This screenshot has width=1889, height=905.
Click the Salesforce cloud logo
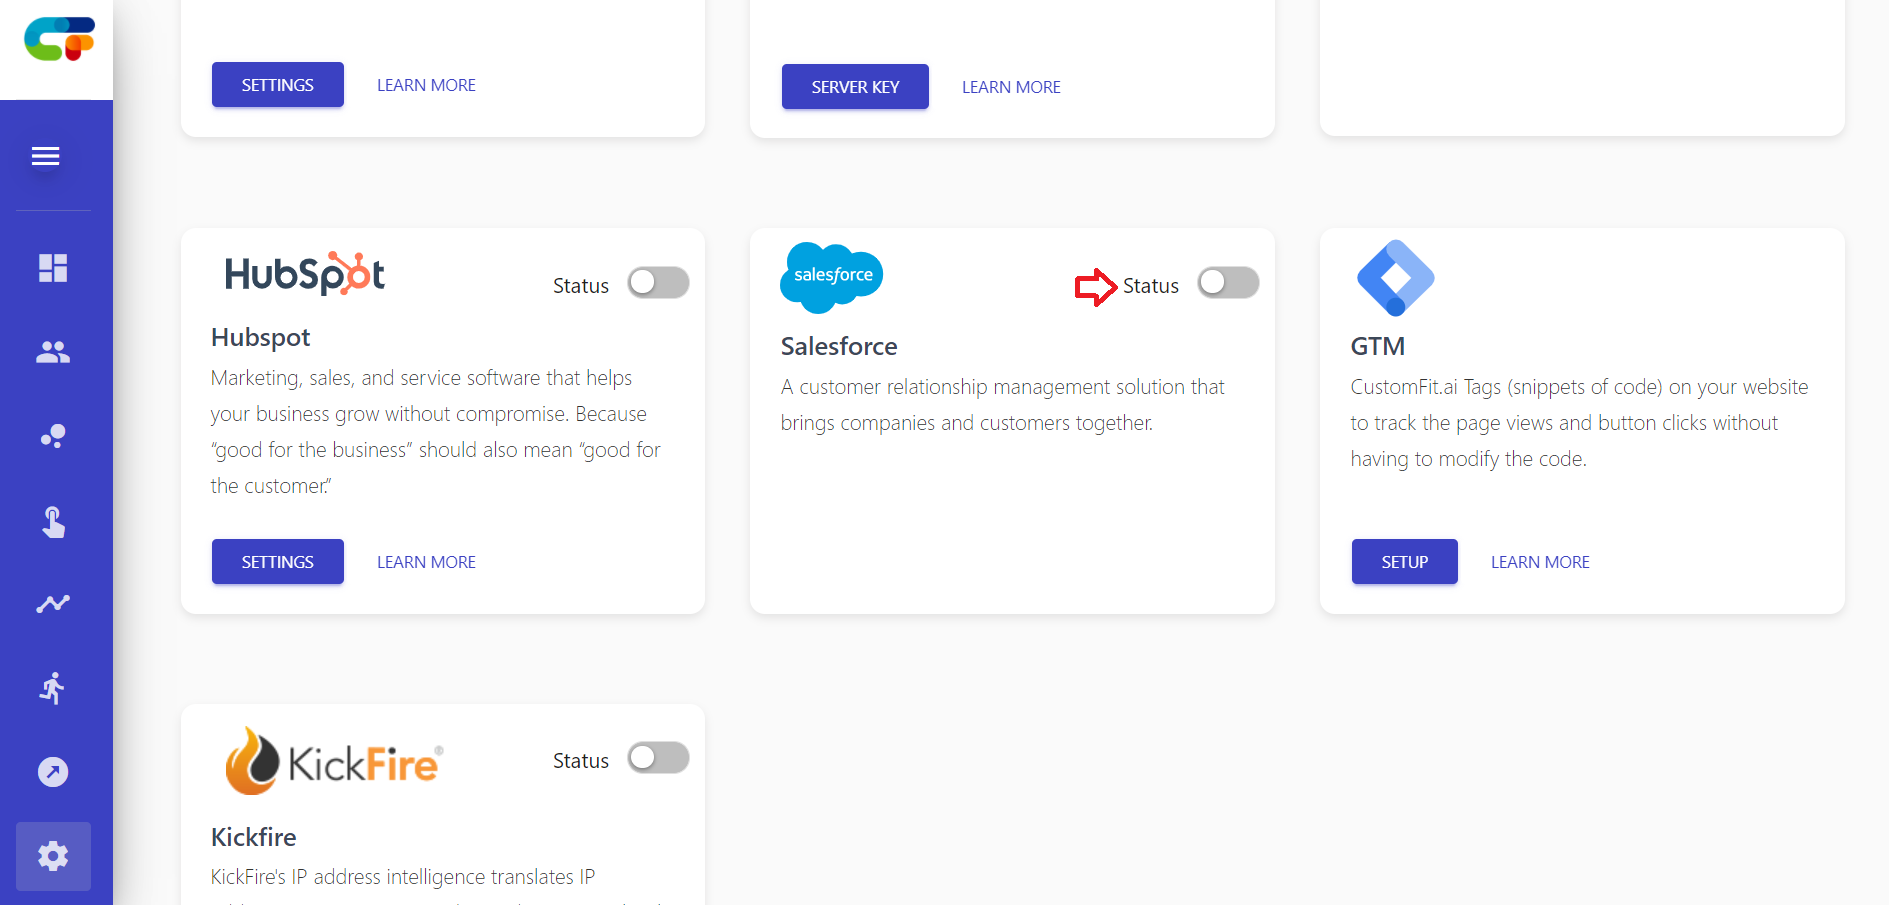831,276
